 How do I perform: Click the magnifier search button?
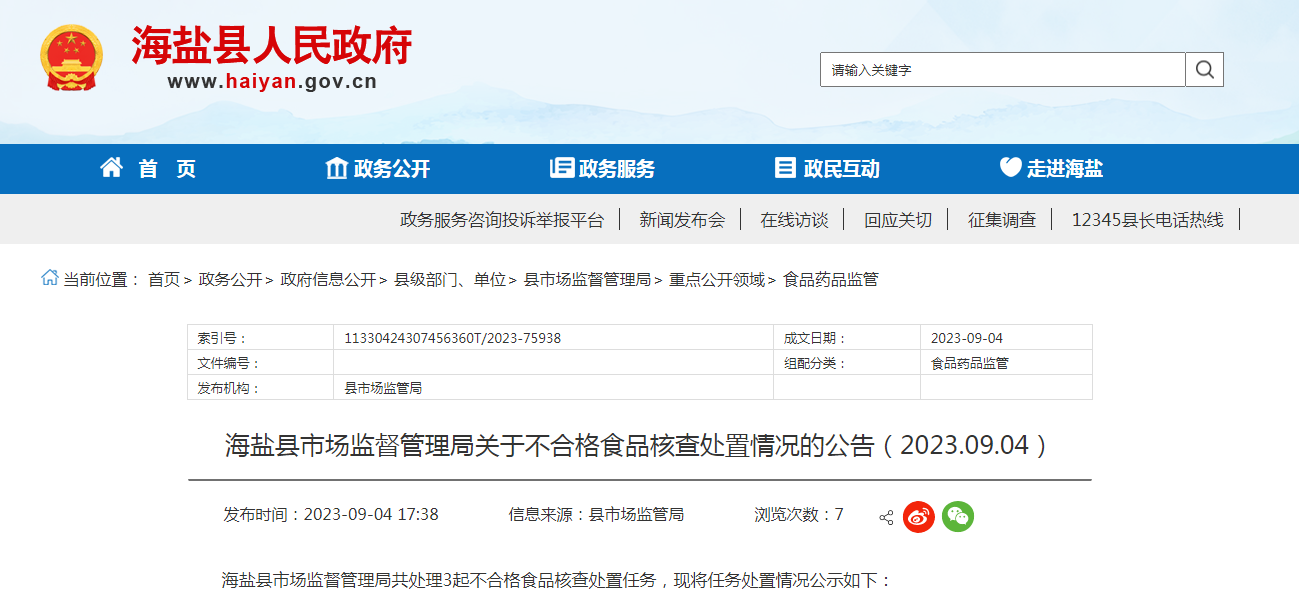coord(1205,69)
